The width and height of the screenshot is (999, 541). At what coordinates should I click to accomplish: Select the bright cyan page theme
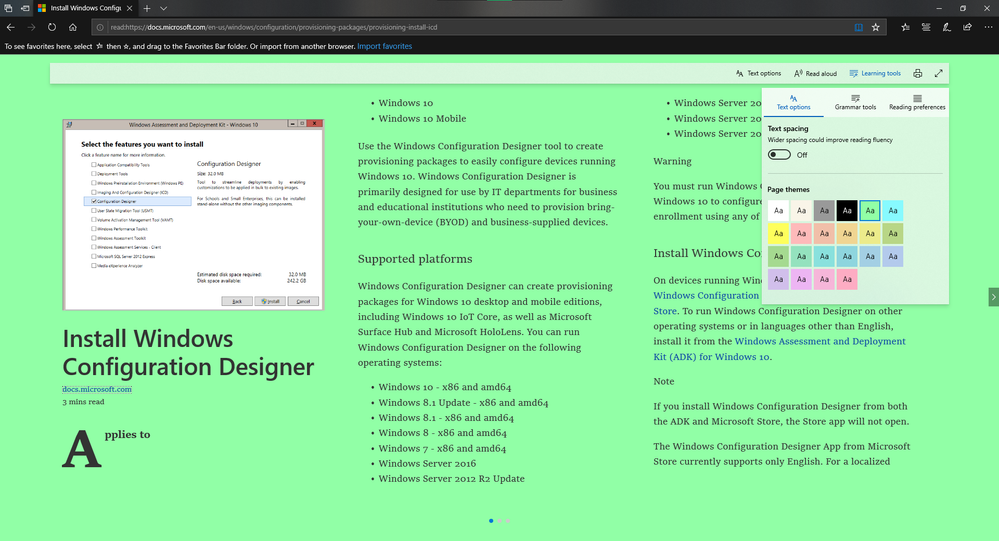(893, 210)
